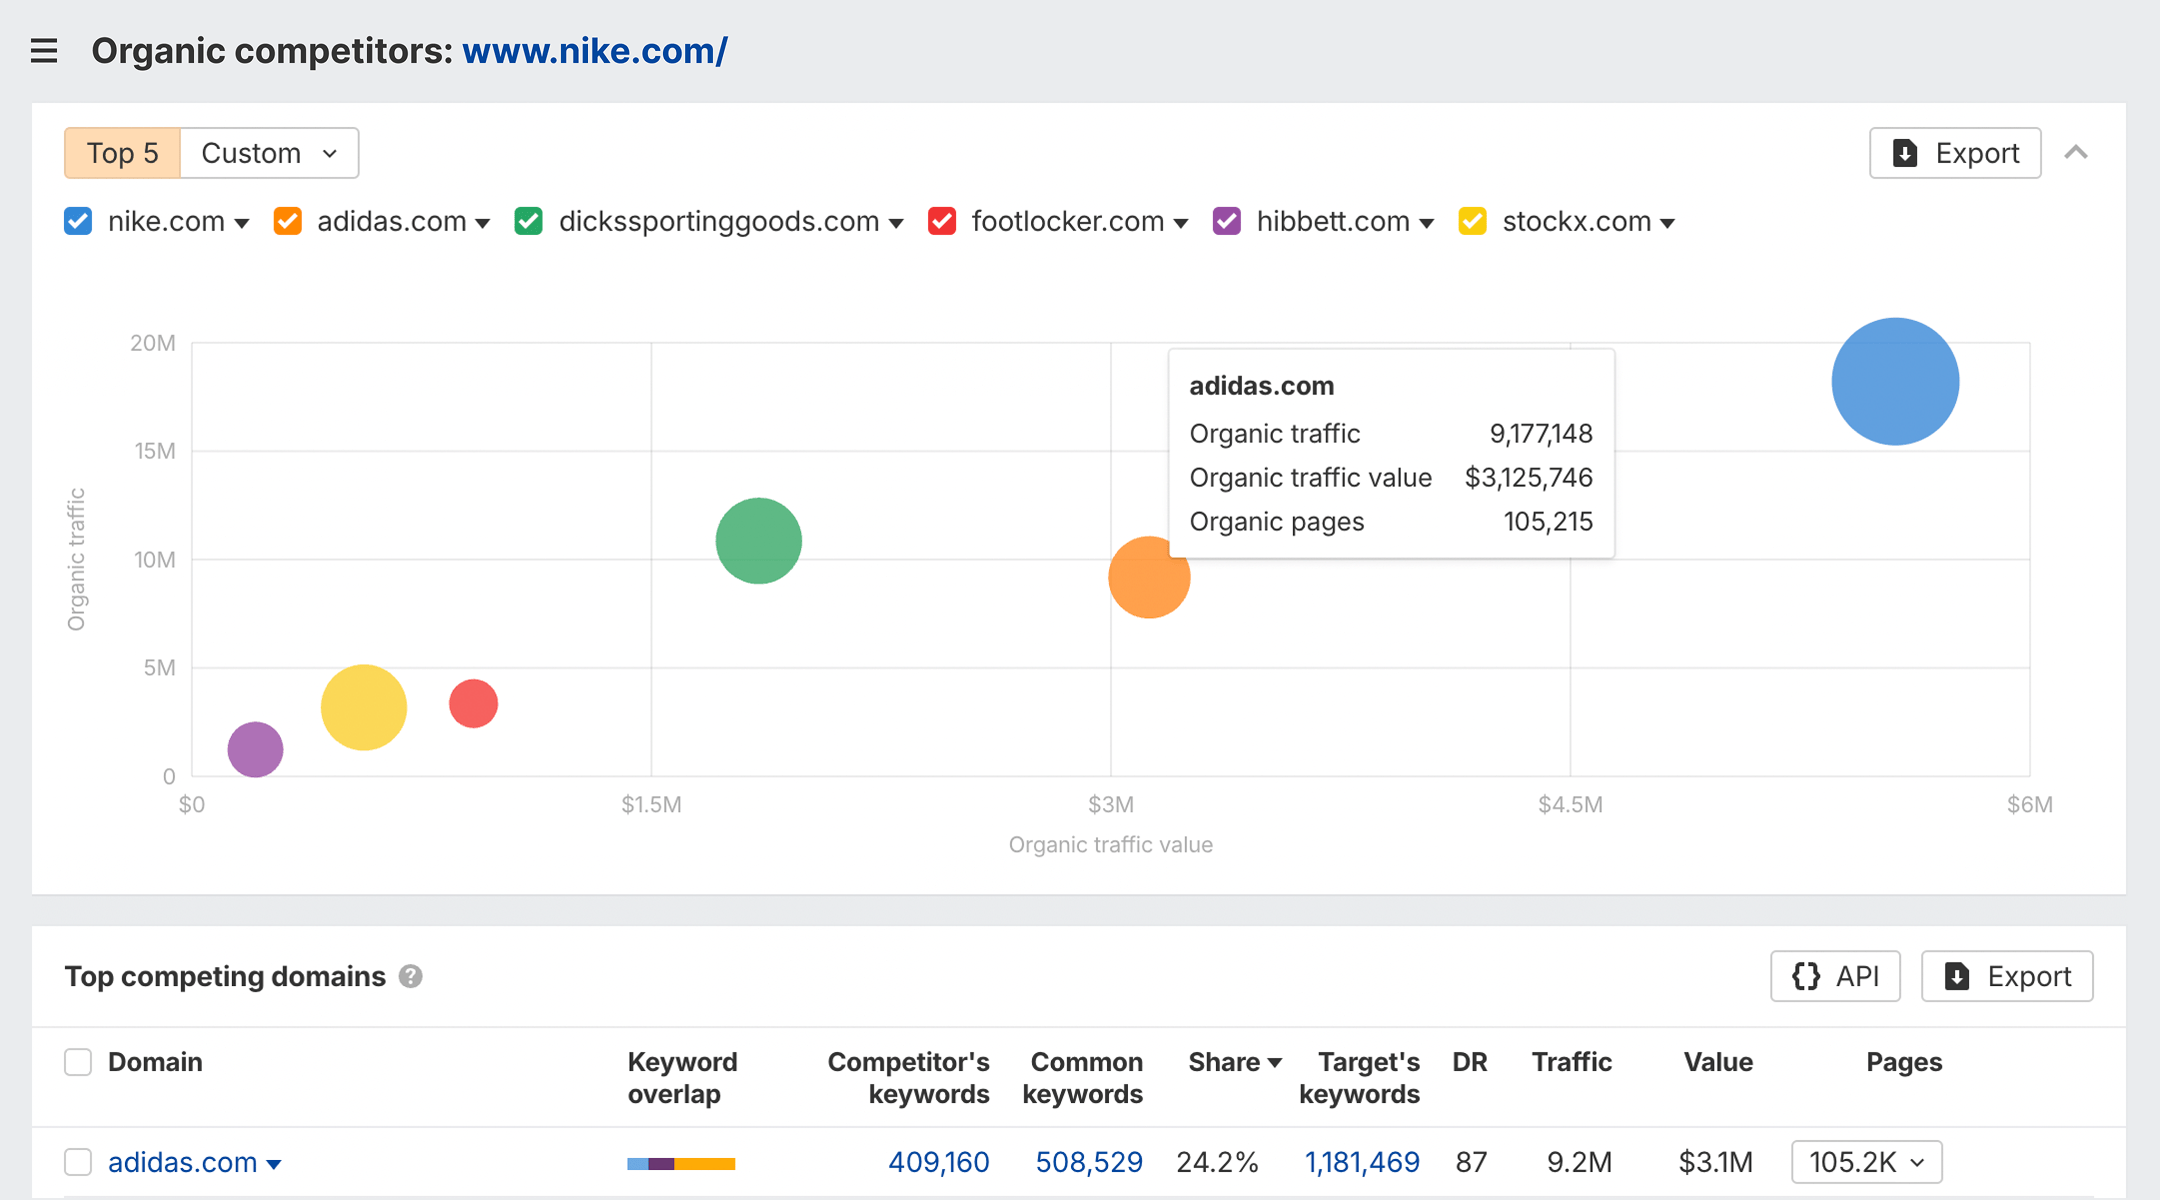Viewport: 2160px width, 1200px height.
Task: Click the Common keywords column header
Action: coord(1083,1078)
